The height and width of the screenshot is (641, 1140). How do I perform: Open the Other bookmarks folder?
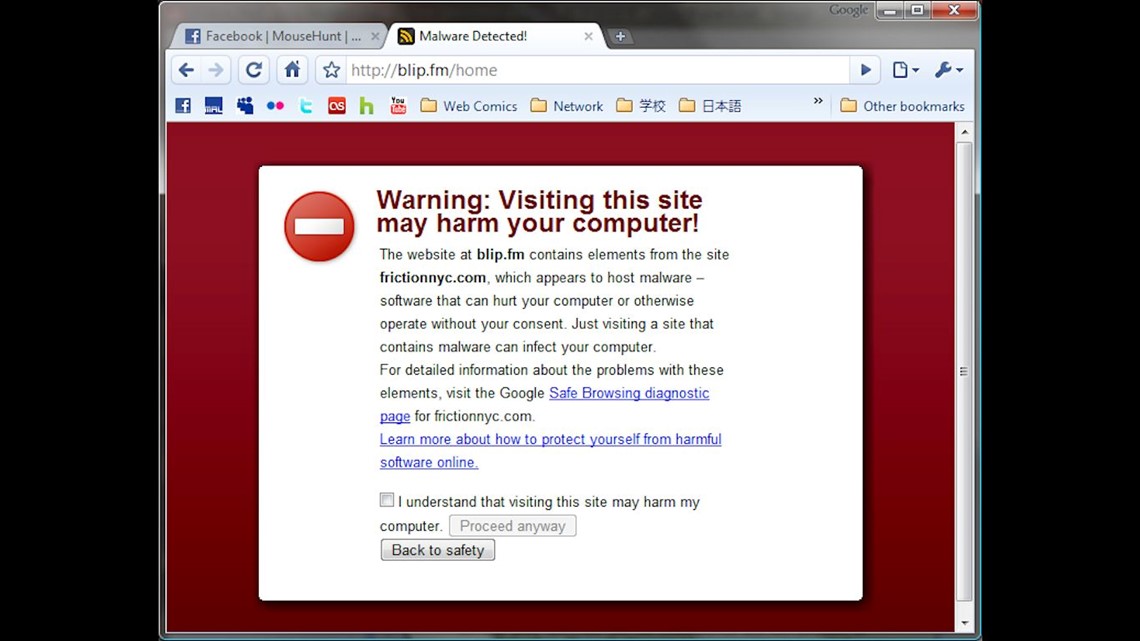point(902,106)
